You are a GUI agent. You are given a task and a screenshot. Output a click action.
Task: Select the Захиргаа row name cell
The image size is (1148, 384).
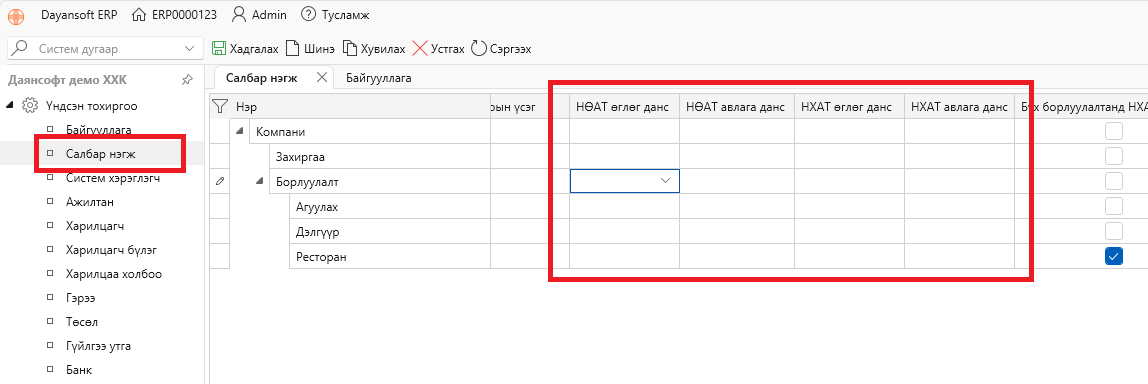pyautogui.click(x=379, y=156)
